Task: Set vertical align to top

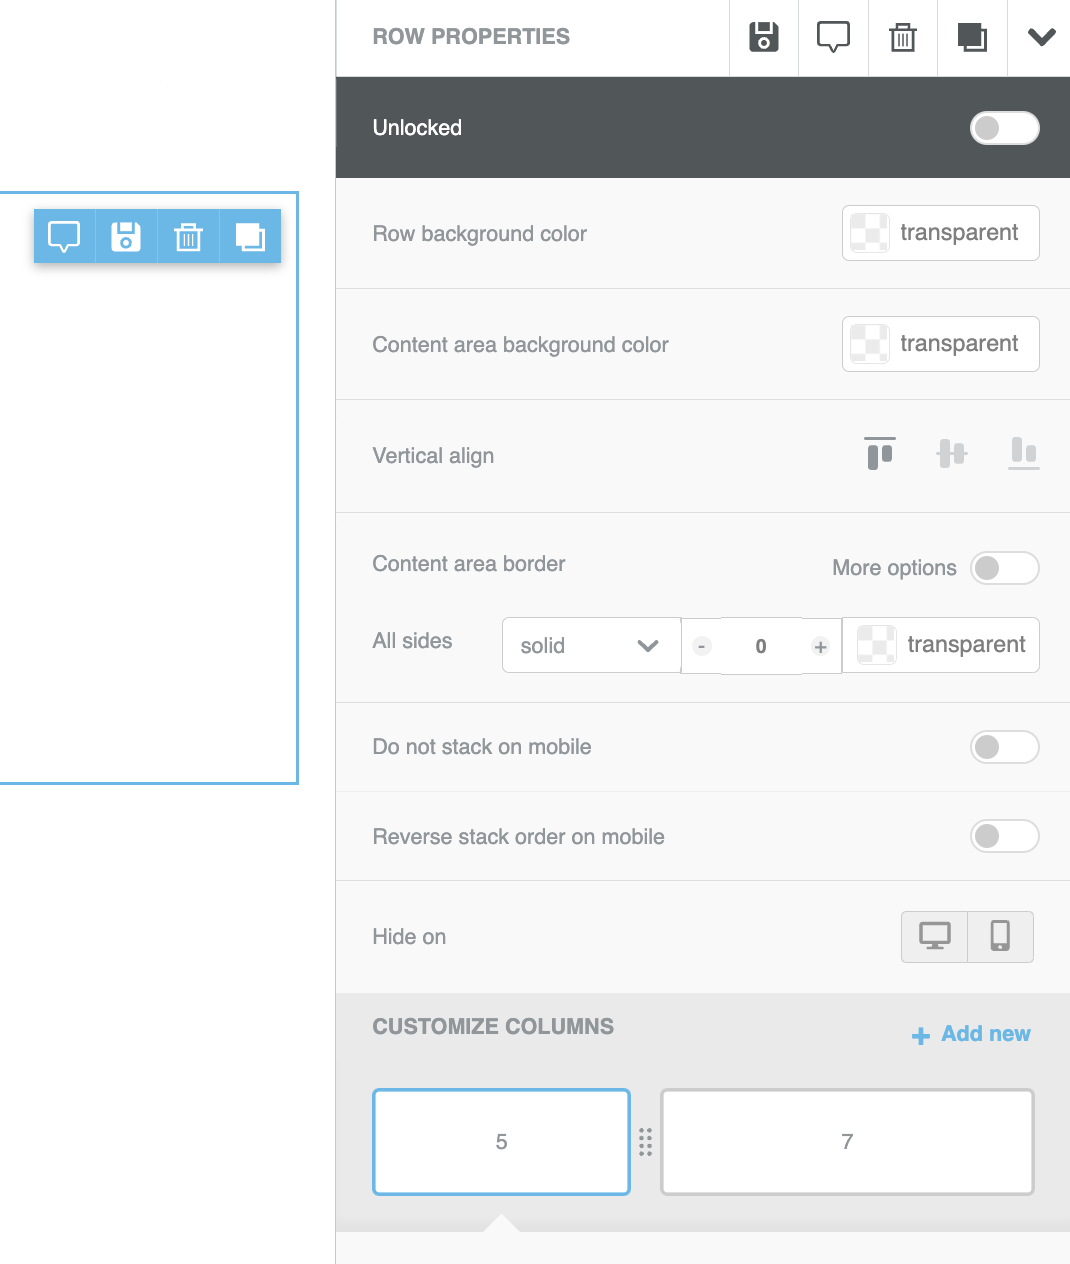Action: [x=880, y=453]
